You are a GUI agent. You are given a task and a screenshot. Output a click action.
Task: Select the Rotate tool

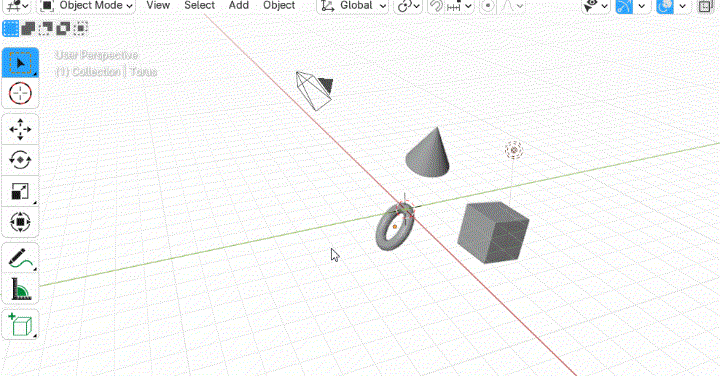(20, 160)
